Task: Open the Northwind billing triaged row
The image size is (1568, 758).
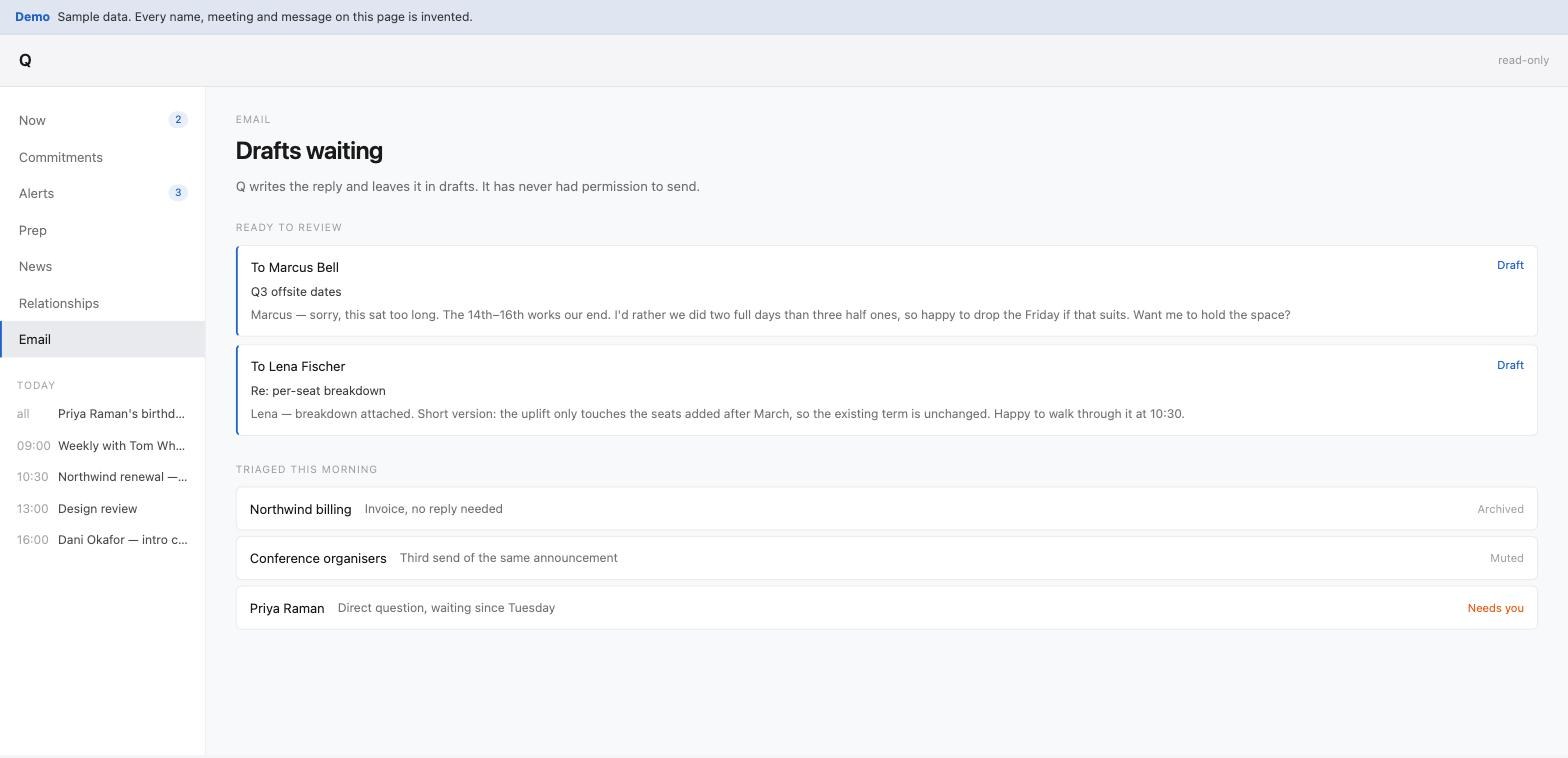Action: tap(886, 509)
